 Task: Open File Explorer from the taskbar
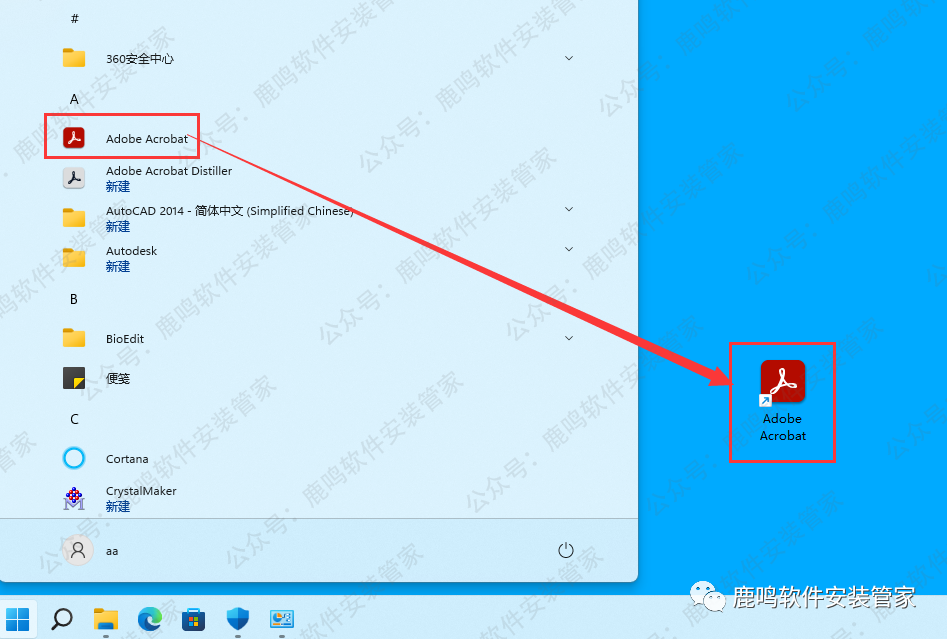click(x=106, y=619)
